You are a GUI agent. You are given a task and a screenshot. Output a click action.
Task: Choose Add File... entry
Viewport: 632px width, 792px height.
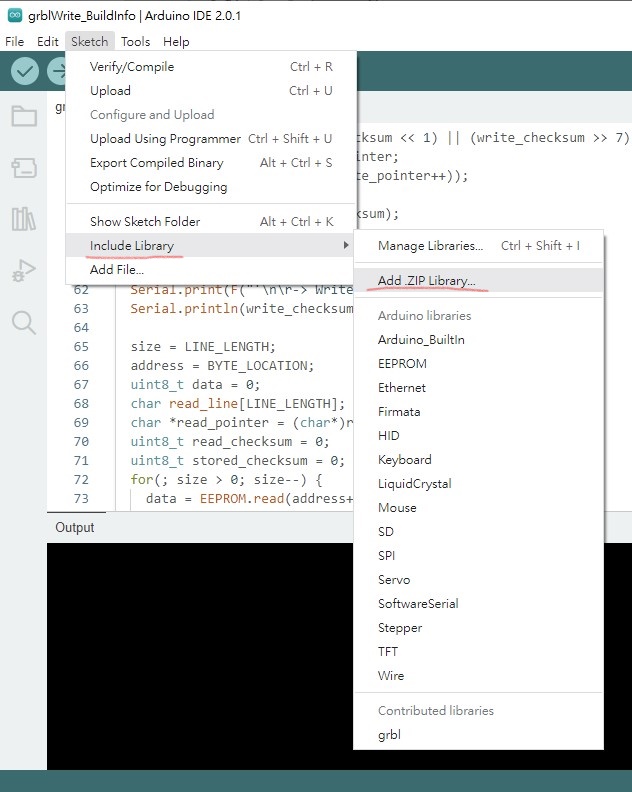coord(211,270)
